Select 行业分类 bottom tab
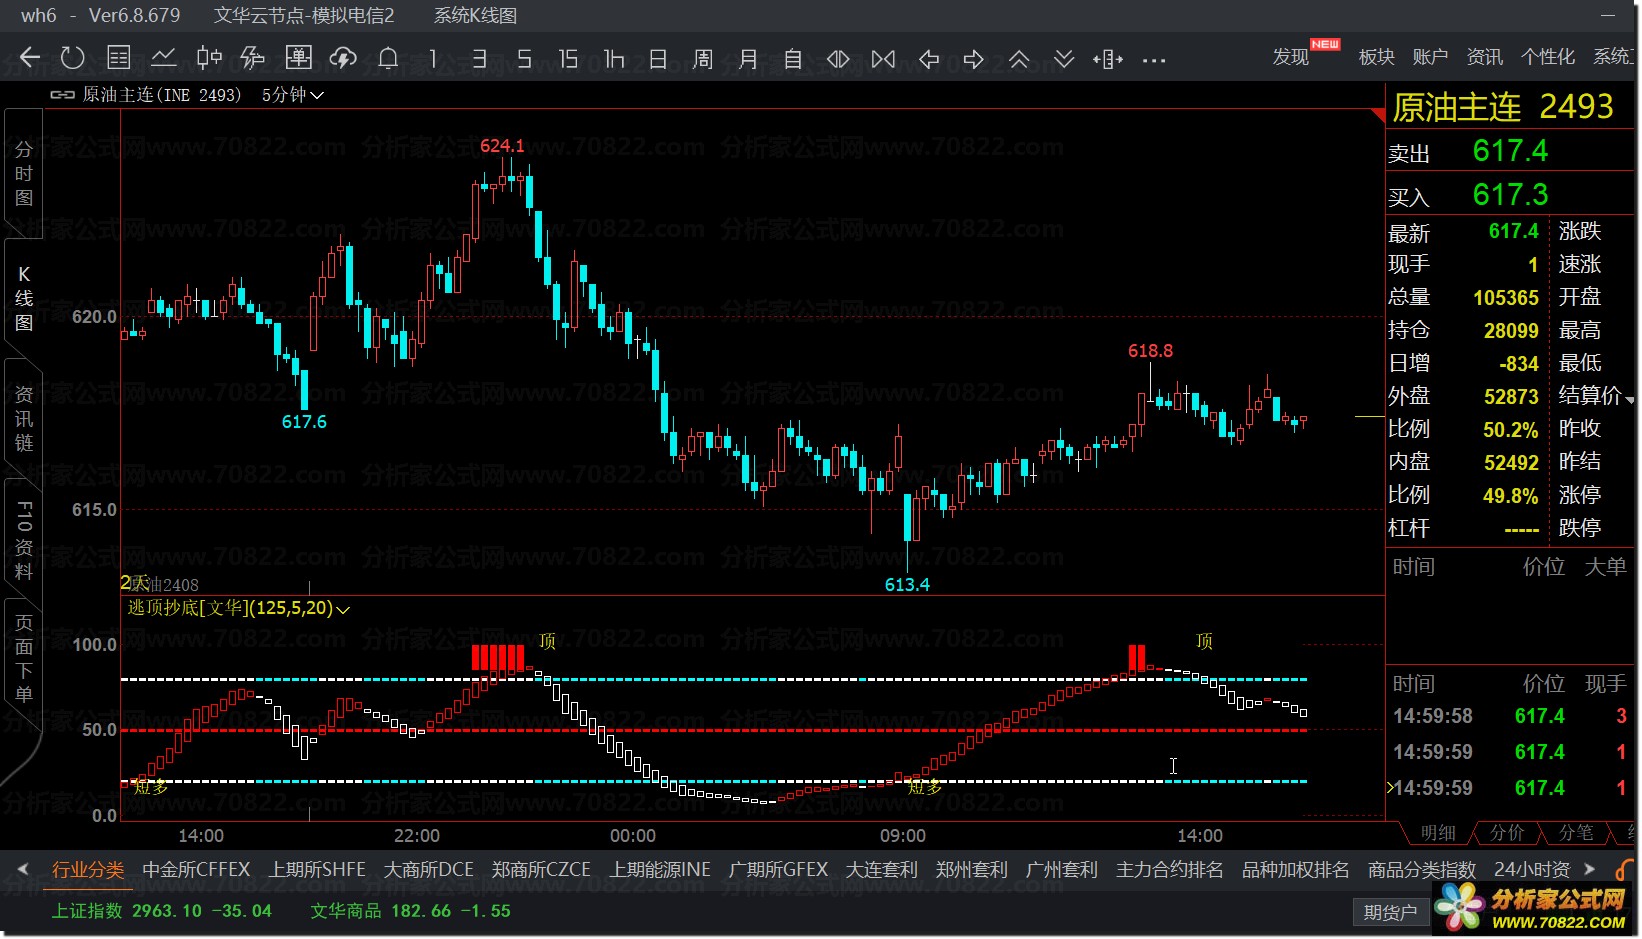Viewport: 1642px width, 939px height. click(88, 870)
